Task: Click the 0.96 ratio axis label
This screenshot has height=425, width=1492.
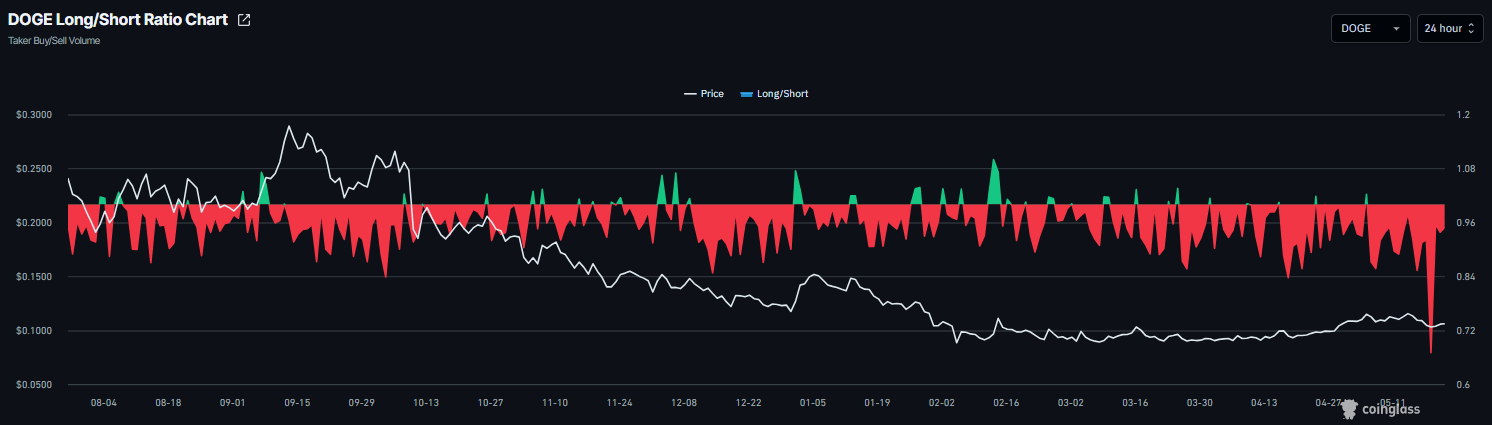Action: [x=1466, y=223]
